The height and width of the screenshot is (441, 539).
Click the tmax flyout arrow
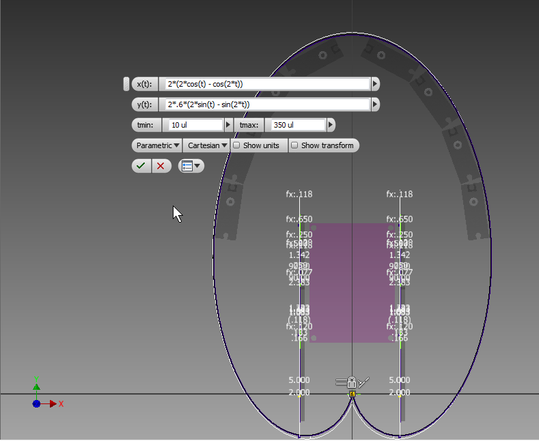(x=331, y=125)
